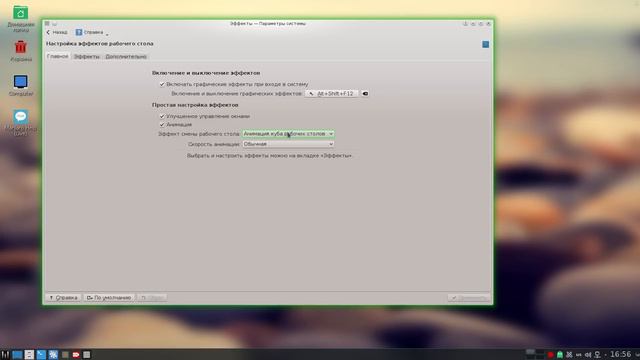Click the blue arrow icon in the taskbar
The width and height of the screenshot is (640, 360).
coord(41,355)
